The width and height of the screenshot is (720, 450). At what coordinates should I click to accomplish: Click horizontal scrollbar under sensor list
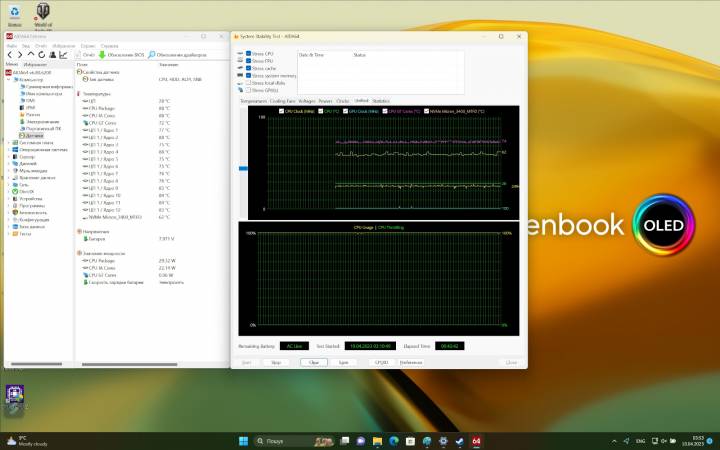(129, 365)
